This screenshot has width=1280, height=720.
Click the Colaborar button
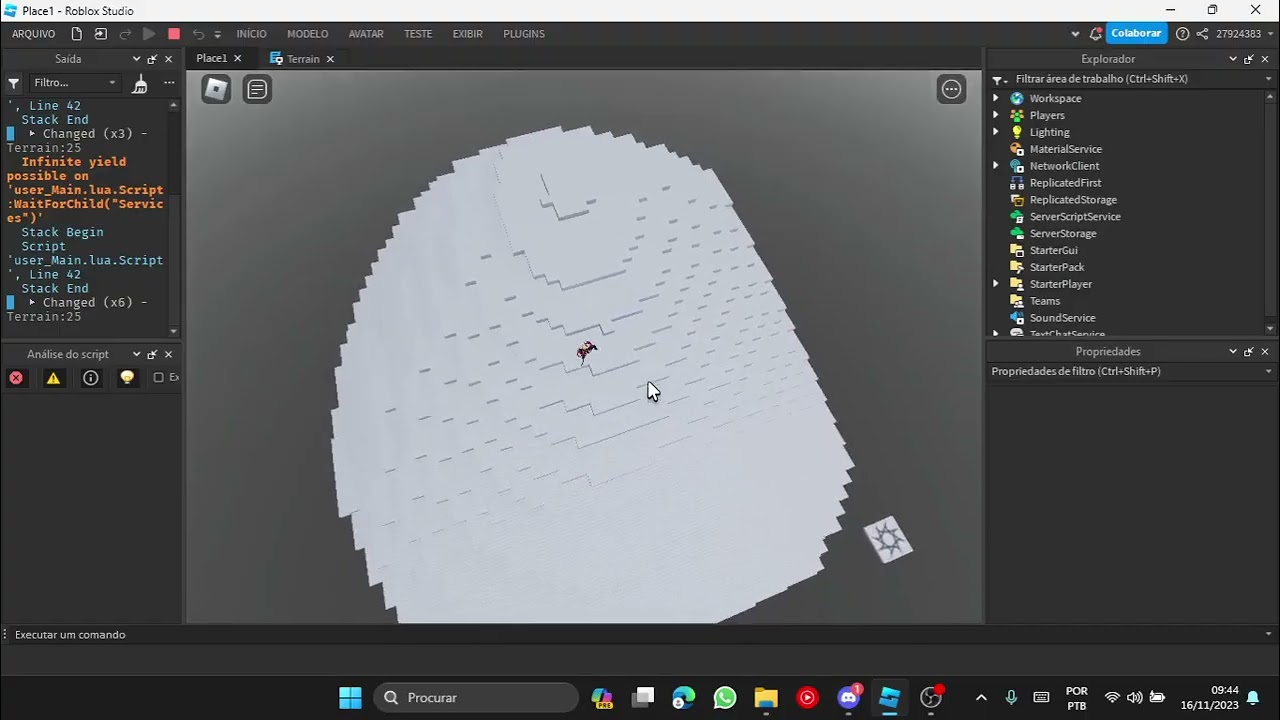click(1136, 34)
